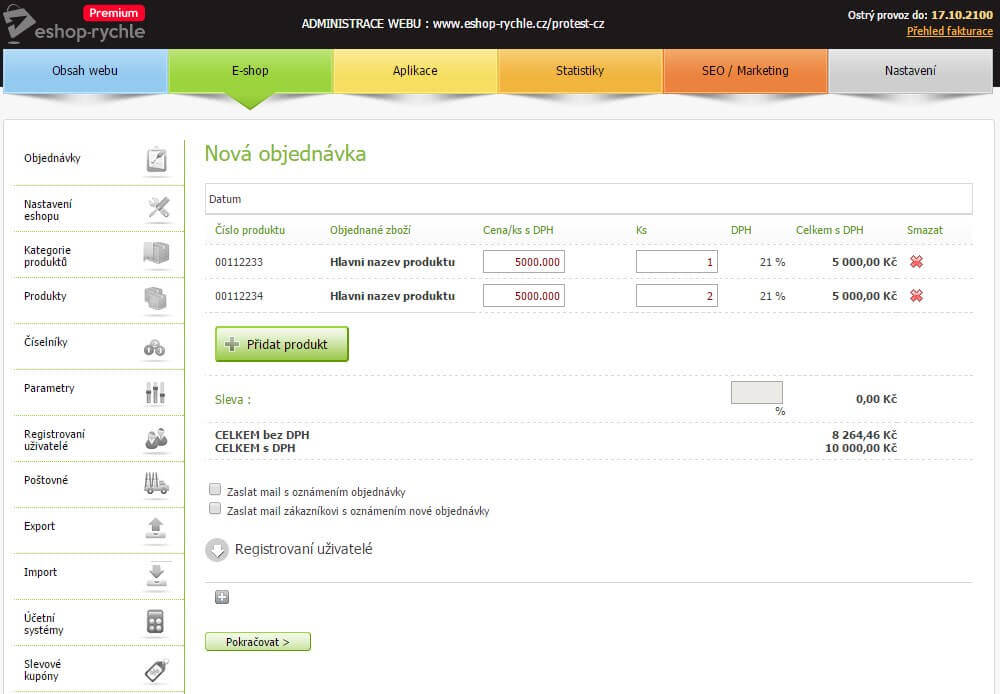This screenshot has width=1000, height=694.
Task: Enable 'Zaslat mail s oznámením objednávky'
Action: pos(215,490)
